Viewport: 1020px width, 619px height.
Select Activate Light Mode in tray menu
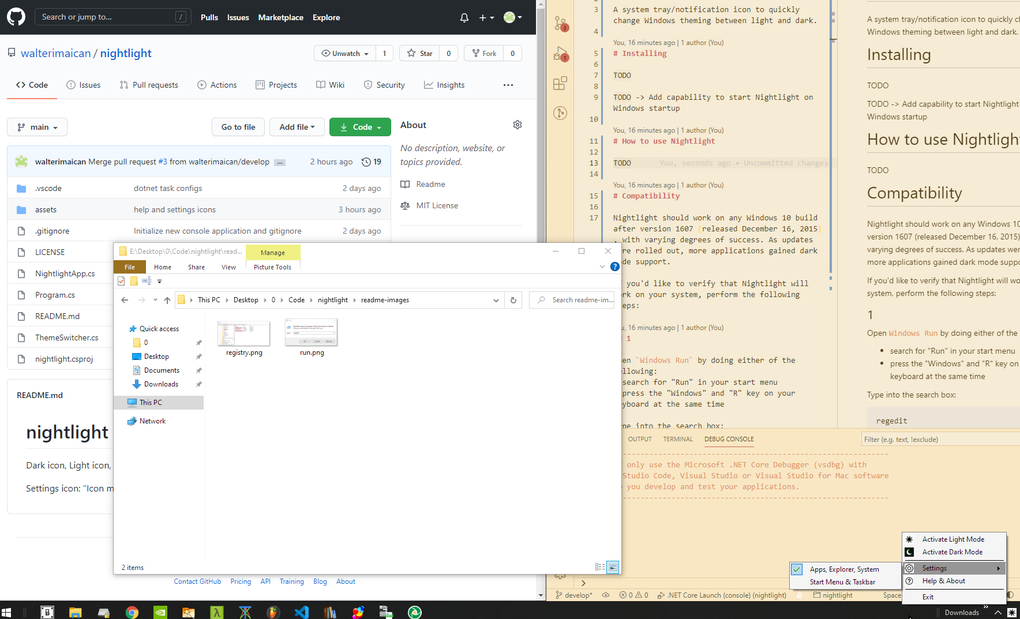tap(953, 539)
